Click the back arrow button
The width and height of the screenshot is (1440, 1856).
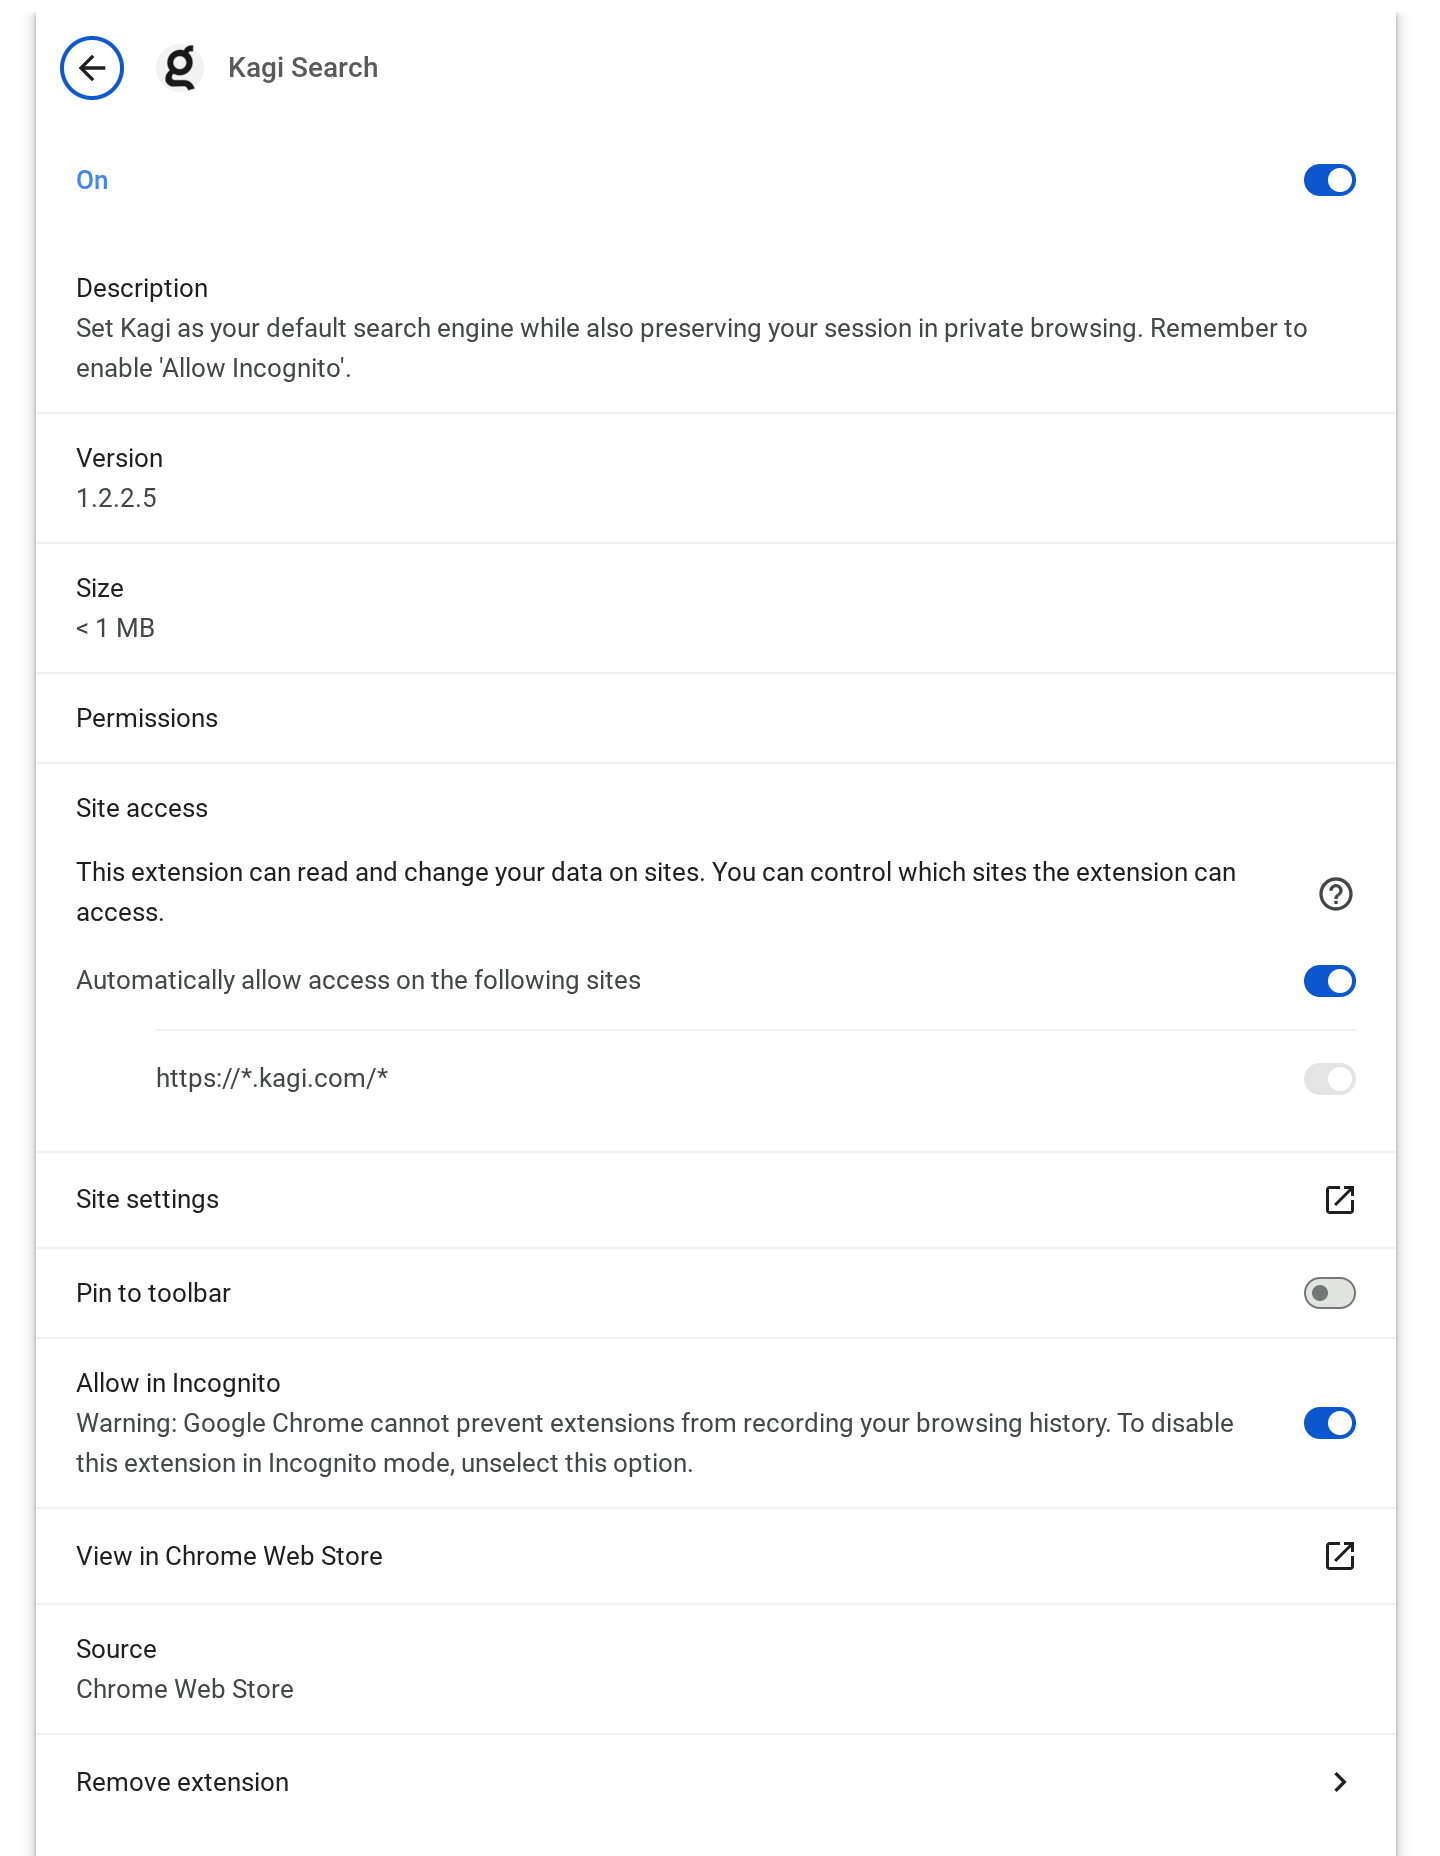pyautogui.click(x=92, y=68)
